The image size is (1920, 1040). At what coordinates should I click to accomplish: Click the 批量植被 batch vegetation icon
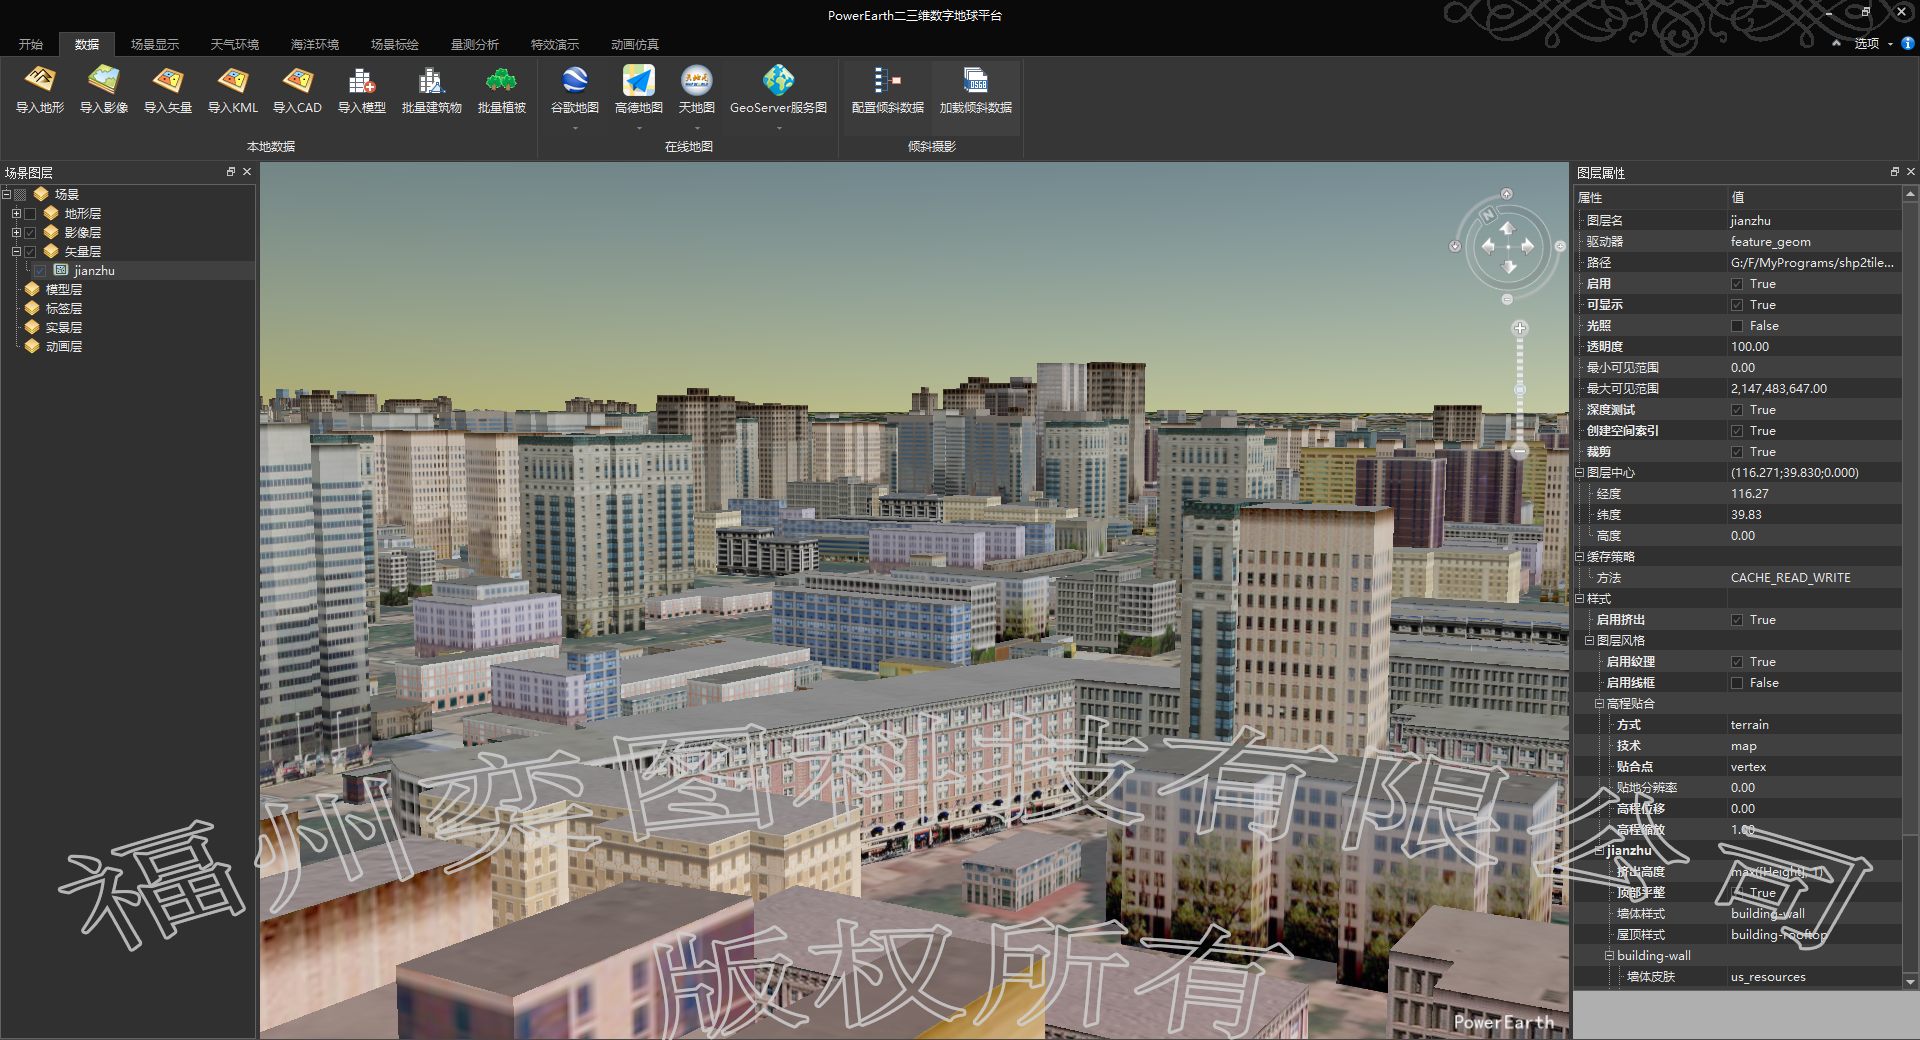coord(501,80)
